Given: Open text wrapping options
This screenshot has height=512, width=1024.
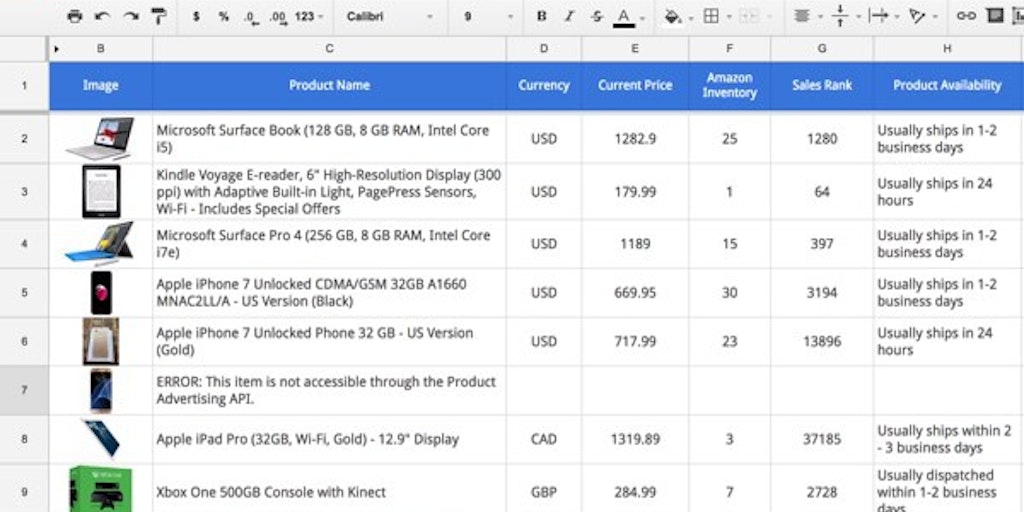Looking at the screenshot, I should (x=878, y=16).
